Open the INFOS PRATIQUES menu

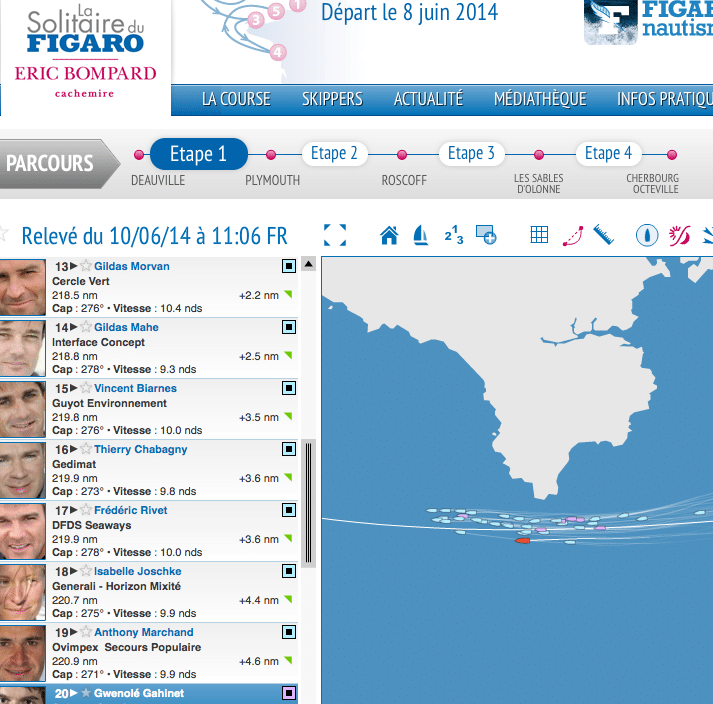[665, 99]
